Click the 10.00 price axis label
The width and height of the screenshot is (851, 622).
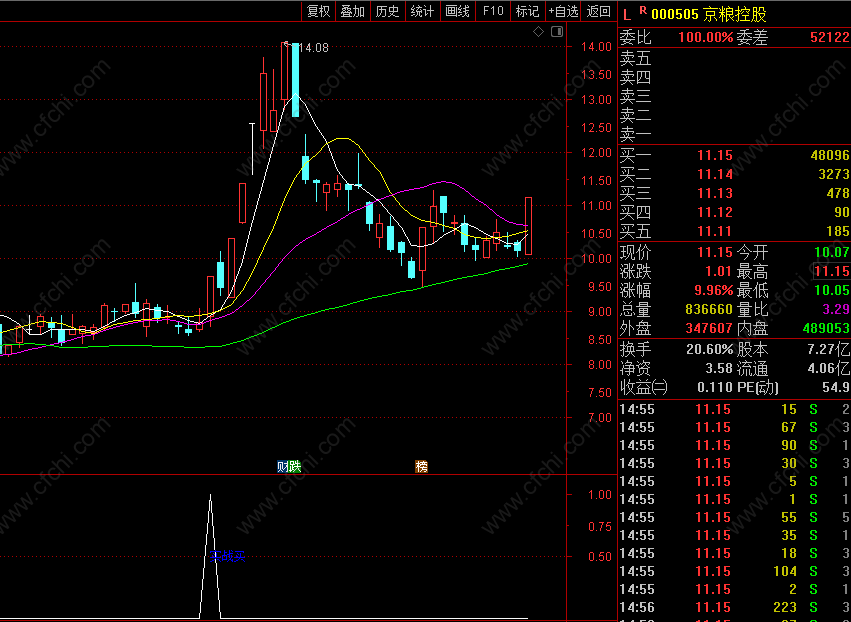[x=596, y=259]
